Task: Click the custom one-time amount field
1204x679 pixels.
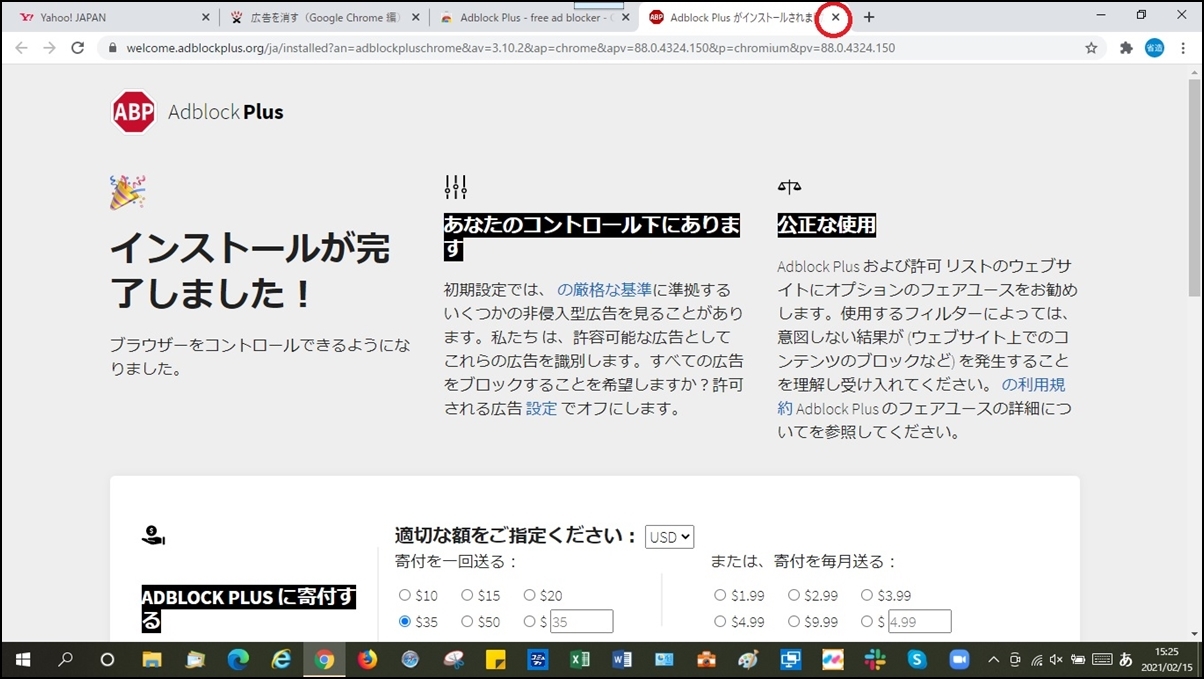Action: pos(581,622)
